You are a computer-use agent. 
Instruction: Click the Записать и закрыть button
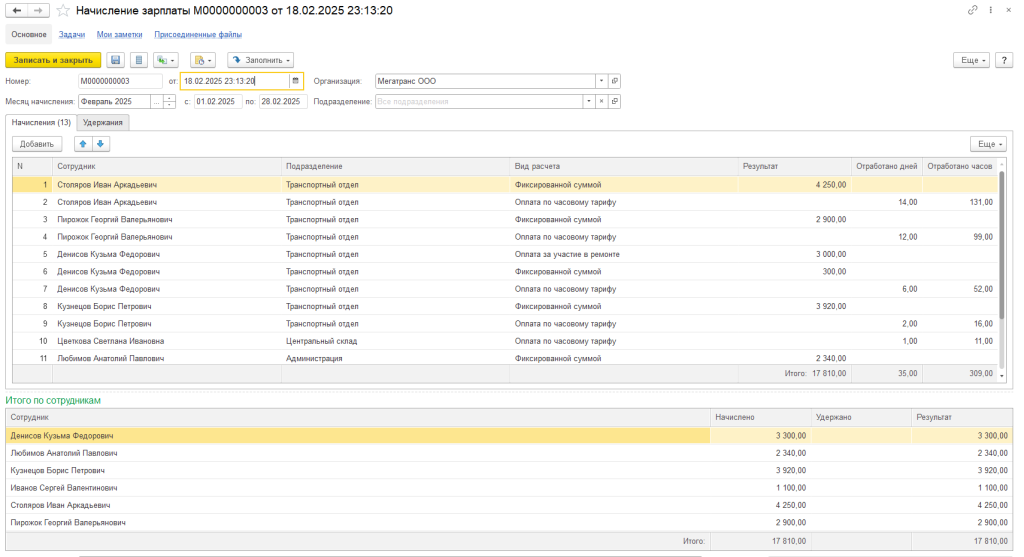(x=54, y=60)
